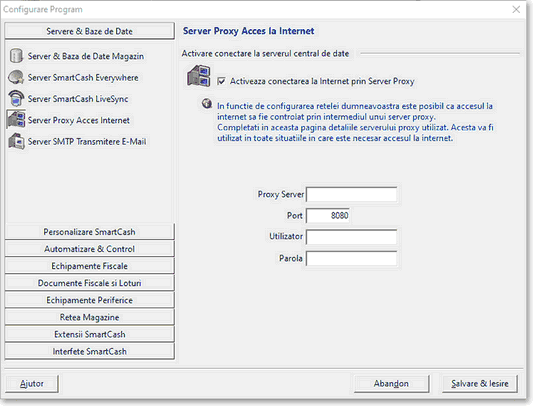551x418 pixels.
Task: Toggle Activeaza conectarea la Internet prin Server Proxy
Action: tap(221, 81)
